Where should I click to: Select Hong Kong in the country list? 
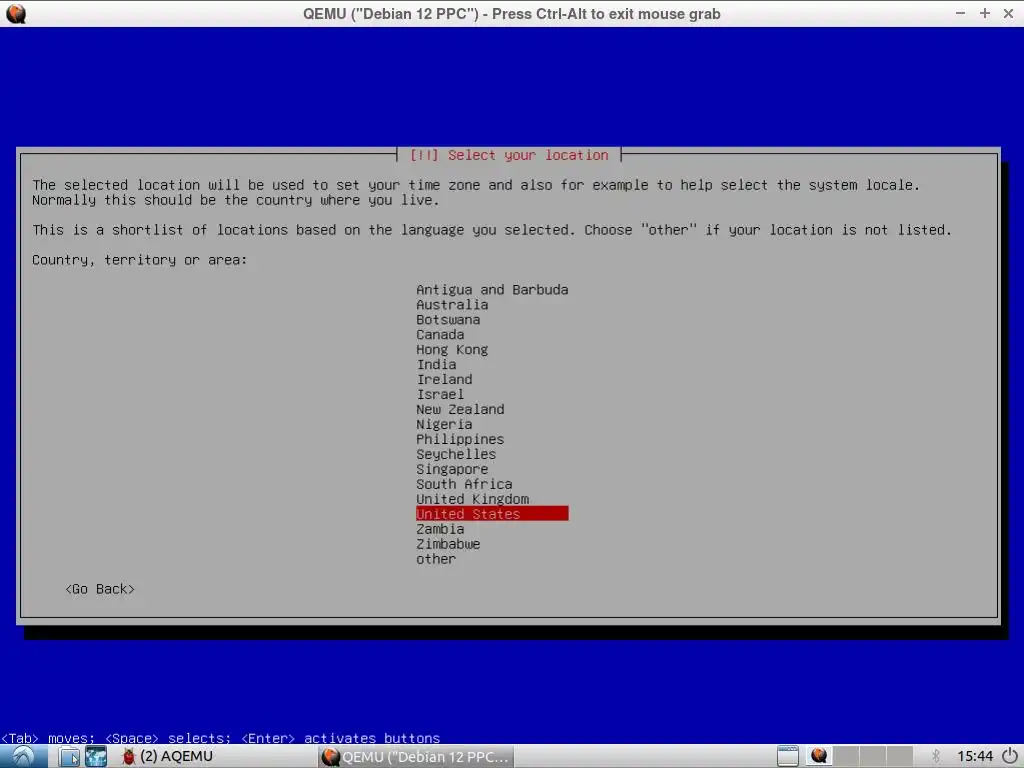[x=452, y=349]
